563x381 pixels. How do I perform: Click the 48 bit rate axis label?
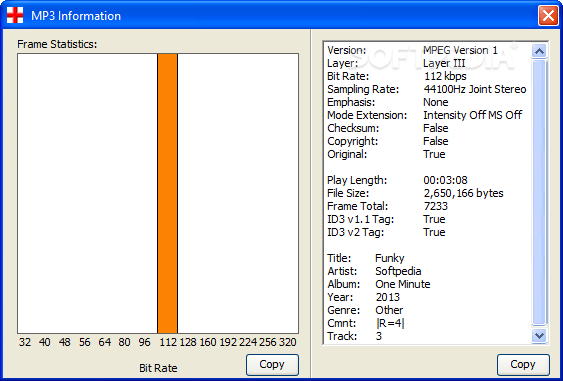(65, 342)
